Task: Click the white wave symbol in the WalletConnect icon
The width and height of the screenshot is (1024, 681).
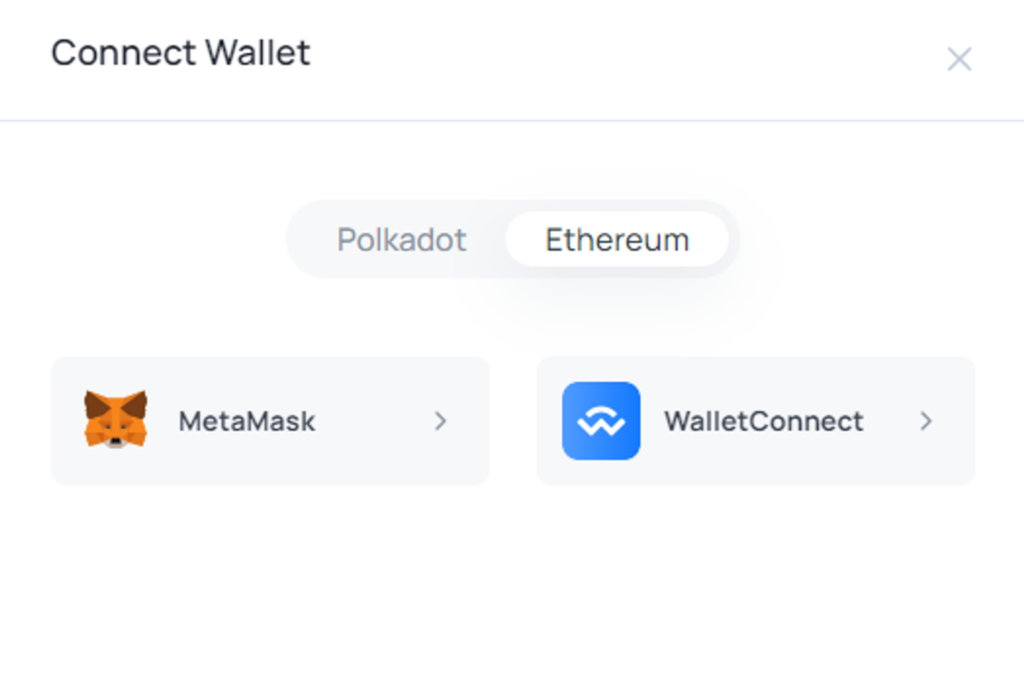Action: pos(601,421)
